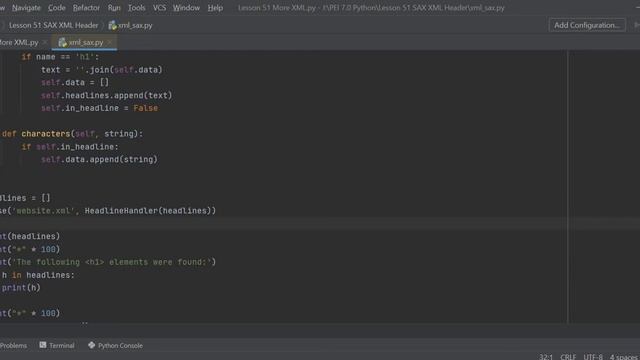Click Add Configuration button
This screenshot has height=360, width=640.
[x=587, y=25]
